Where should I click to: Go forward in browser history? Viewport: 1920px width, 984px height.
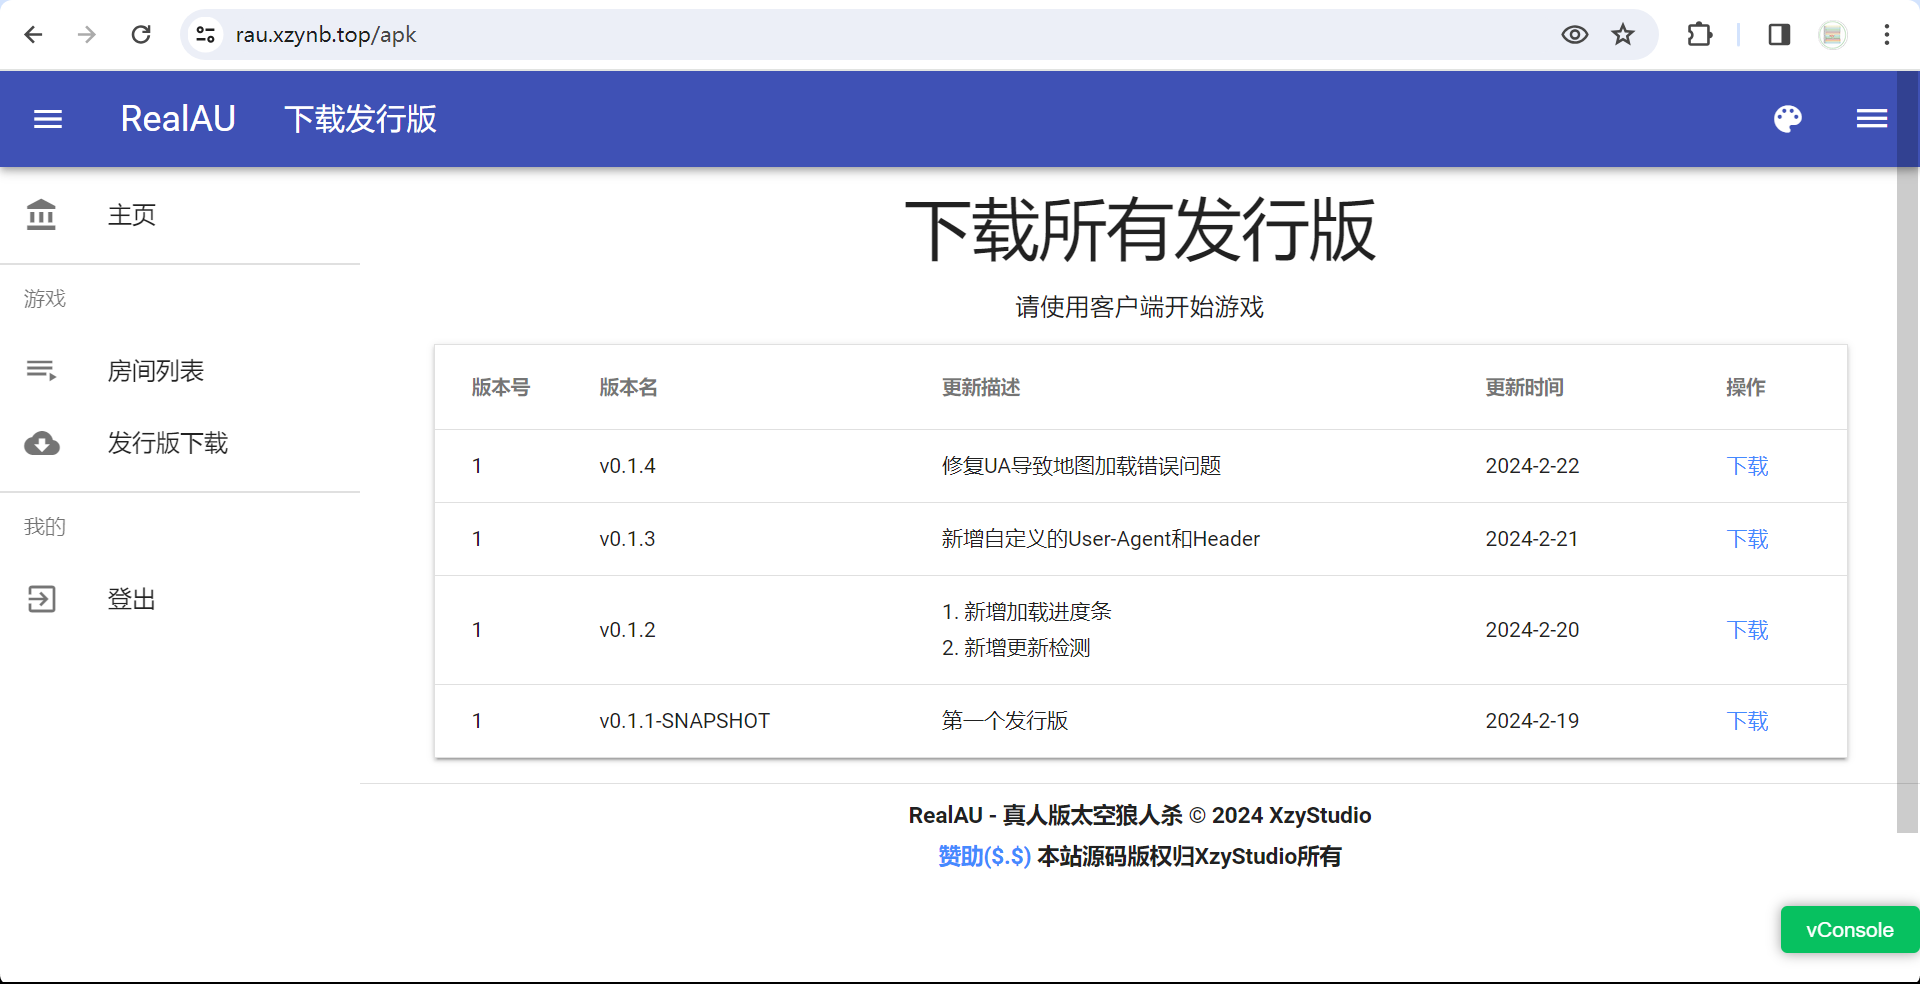87,35
